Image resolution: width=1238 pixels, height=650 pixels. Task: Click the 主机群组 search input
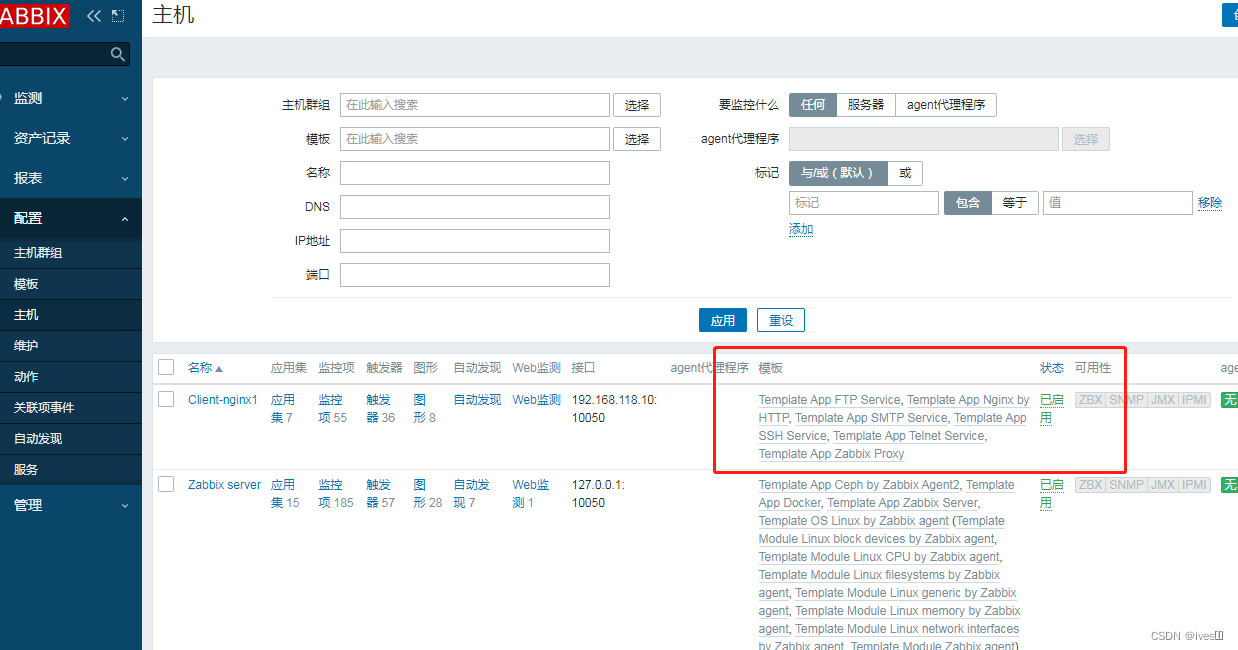(475, 105)
